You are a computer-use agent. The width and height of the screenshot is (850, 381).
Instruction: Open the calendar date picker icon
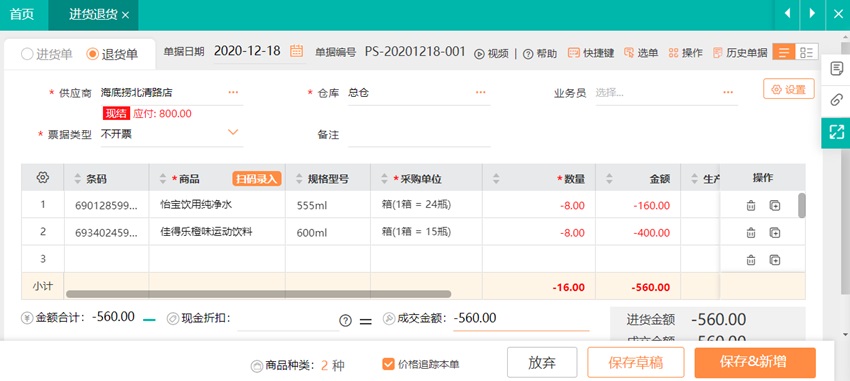click(x=296, y=51)
